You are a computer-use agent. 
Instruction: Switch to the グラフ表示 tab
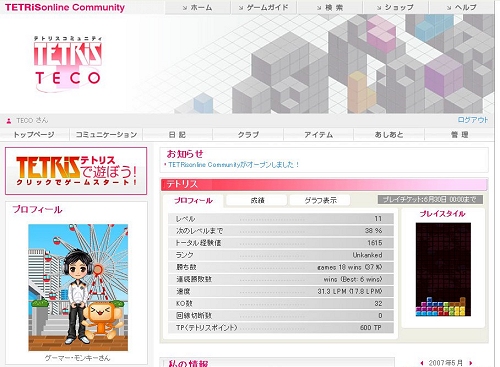point(320,200)
